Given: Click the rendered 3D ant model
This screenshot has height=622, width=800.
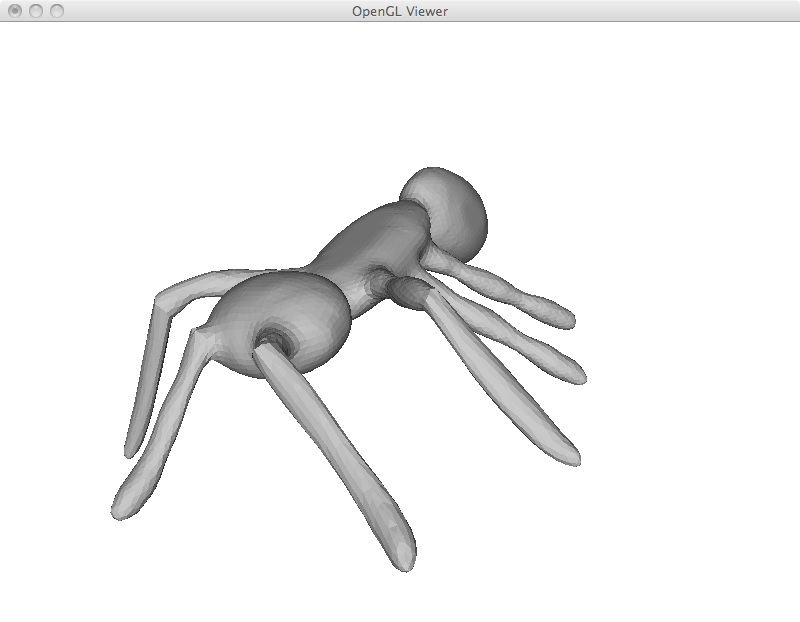Looking at the screenshot, I should (348, 368).
